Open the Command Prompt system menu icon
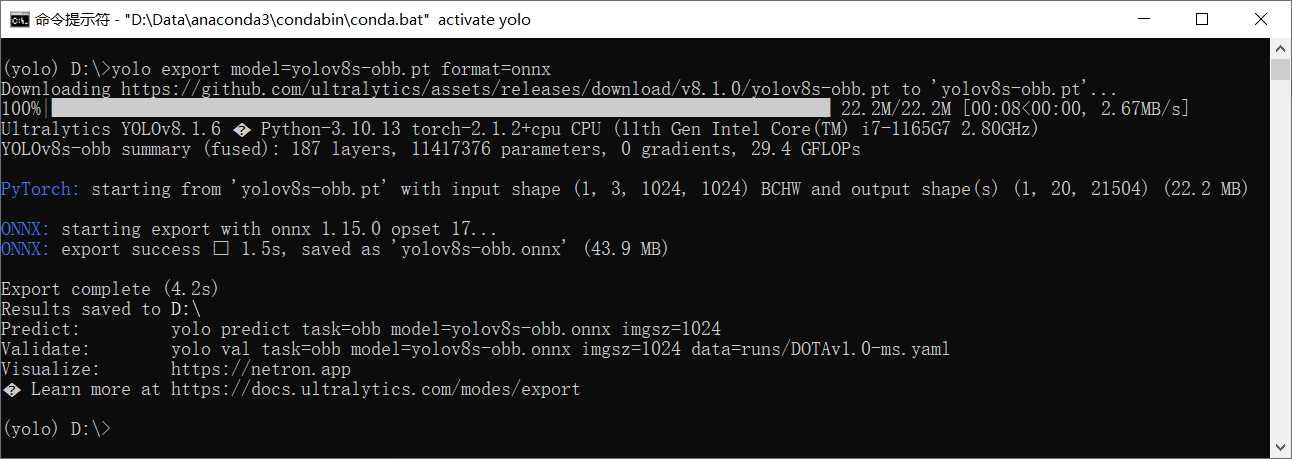Image resolution: width=1292 pixels, height=459 pixels. tap(18, 19)
